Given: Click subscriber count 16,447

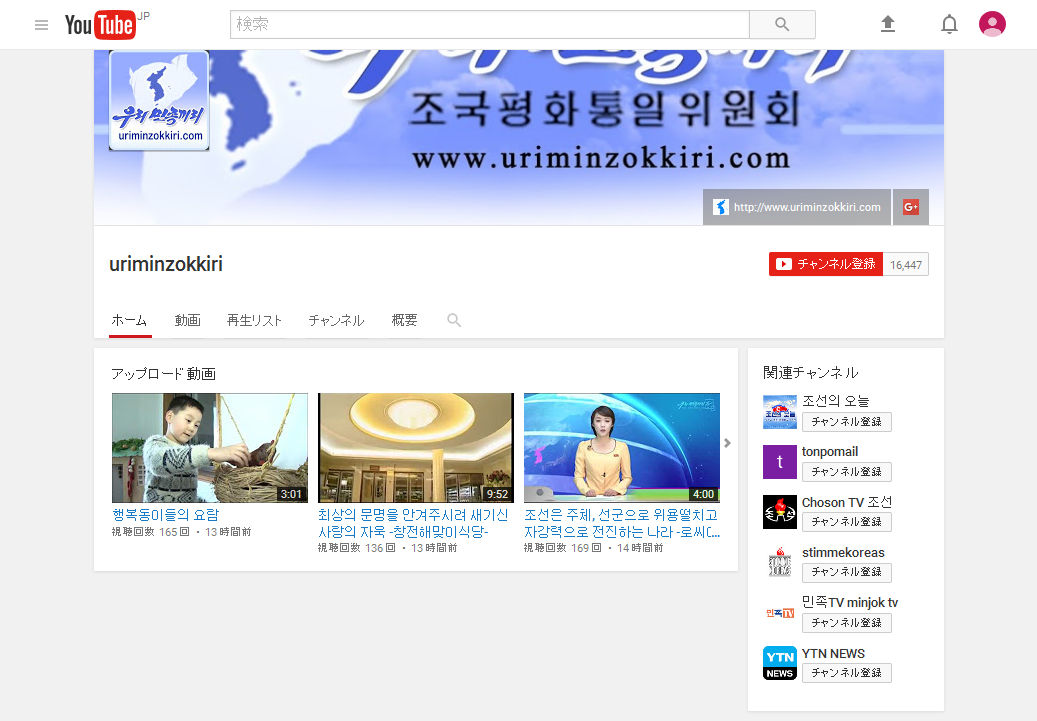Looking at the screenshot, I should 905,265.
